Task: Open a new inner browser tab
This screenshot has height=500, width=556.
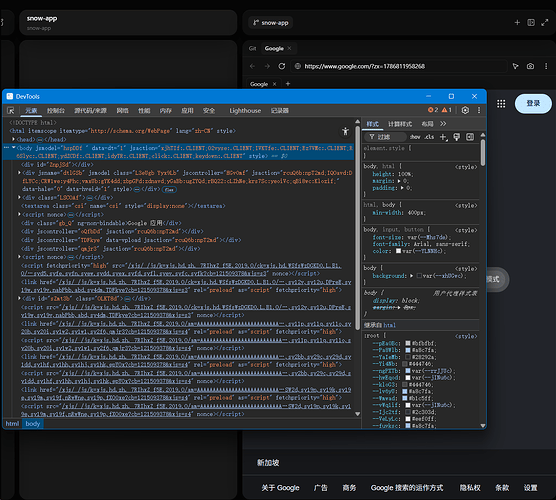Action: point(288,84)
